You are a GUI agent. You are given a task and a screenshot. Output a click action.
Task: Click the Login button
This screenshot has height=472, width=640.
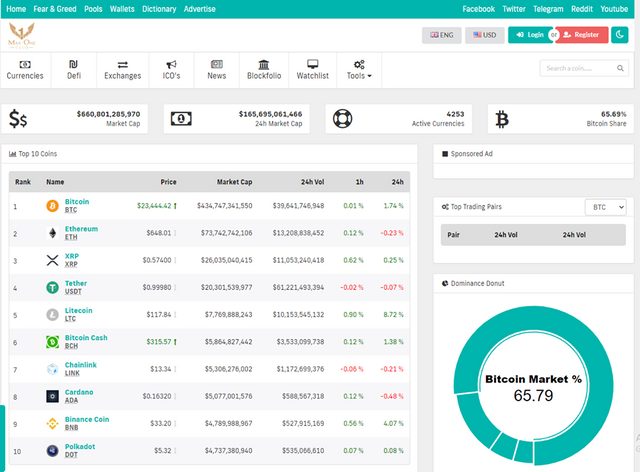529,35
